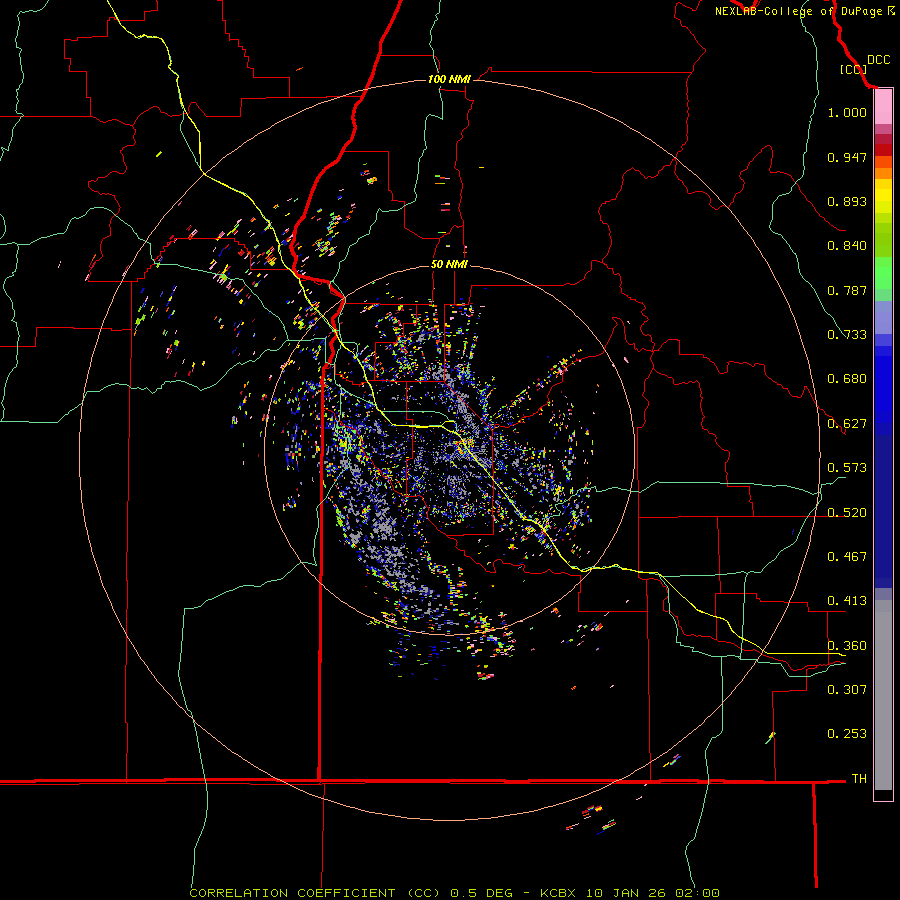Click the 1.000 value on the color scale
Viewport: 900px width, 900px height.
[x=847, y=112]
